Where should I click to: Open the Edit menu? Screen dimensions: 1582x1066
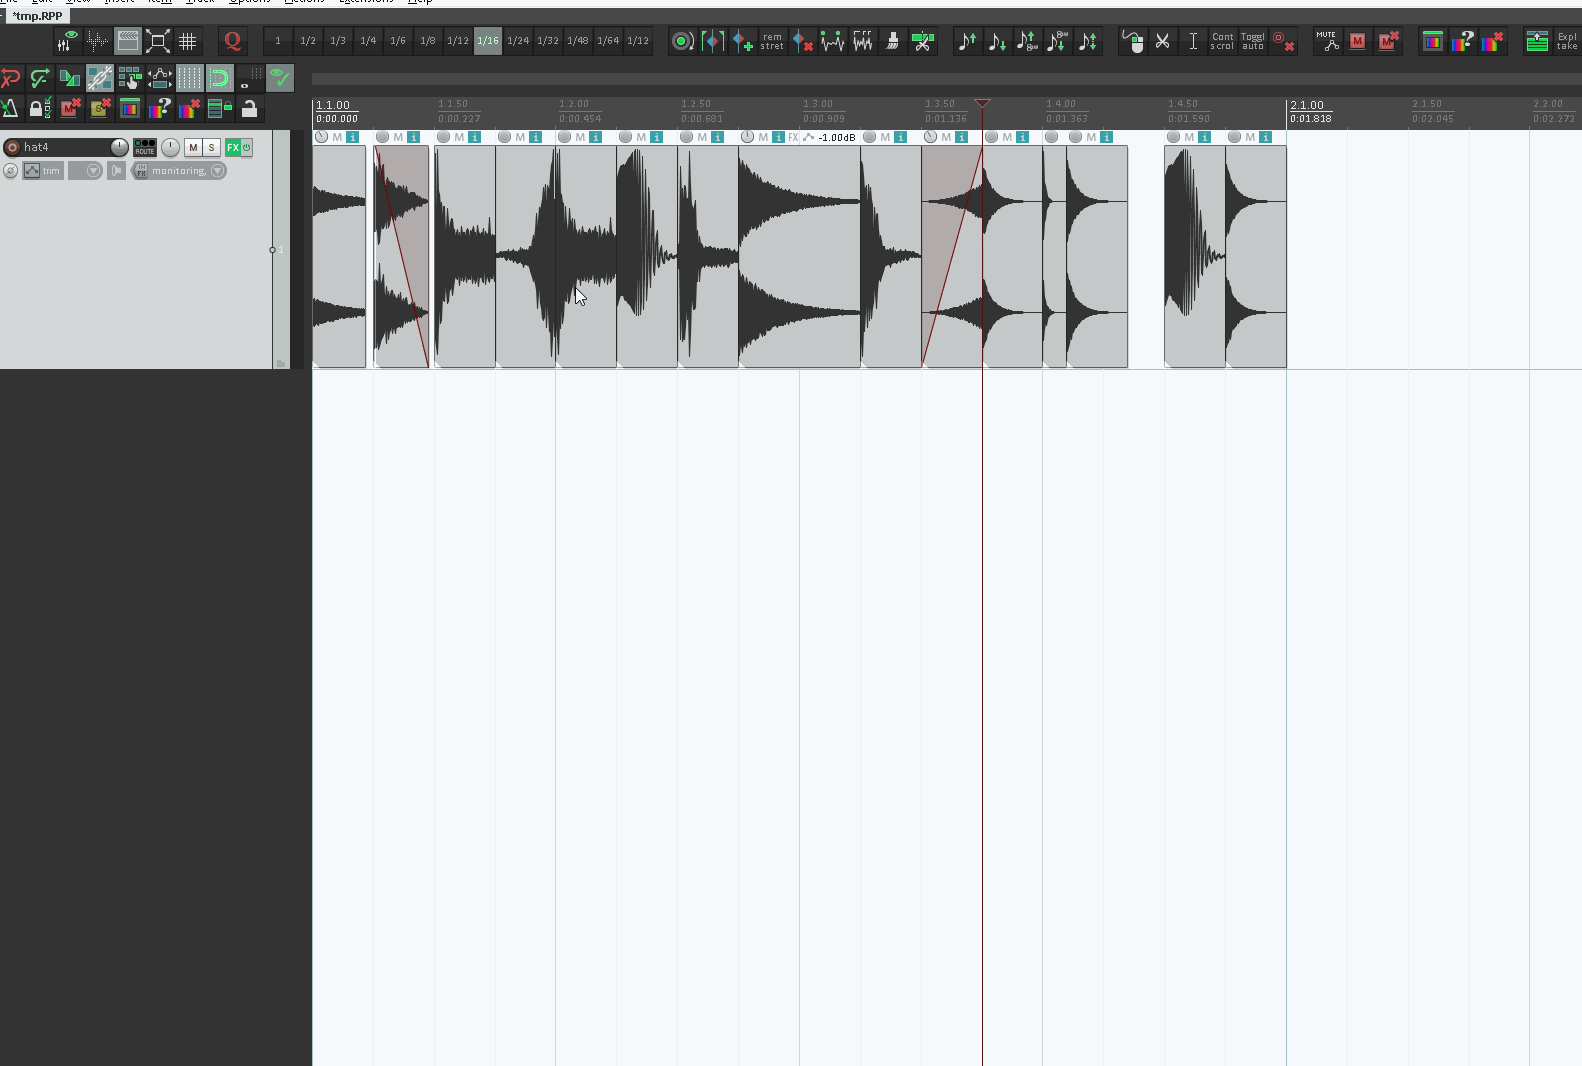click(x=42, y=2)
